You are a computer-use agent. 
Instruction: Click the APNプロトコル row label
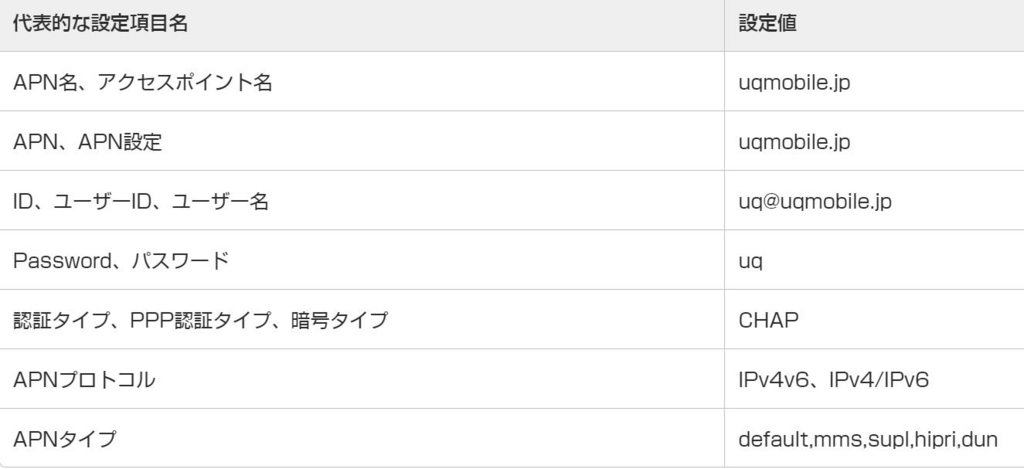[84, 380]
